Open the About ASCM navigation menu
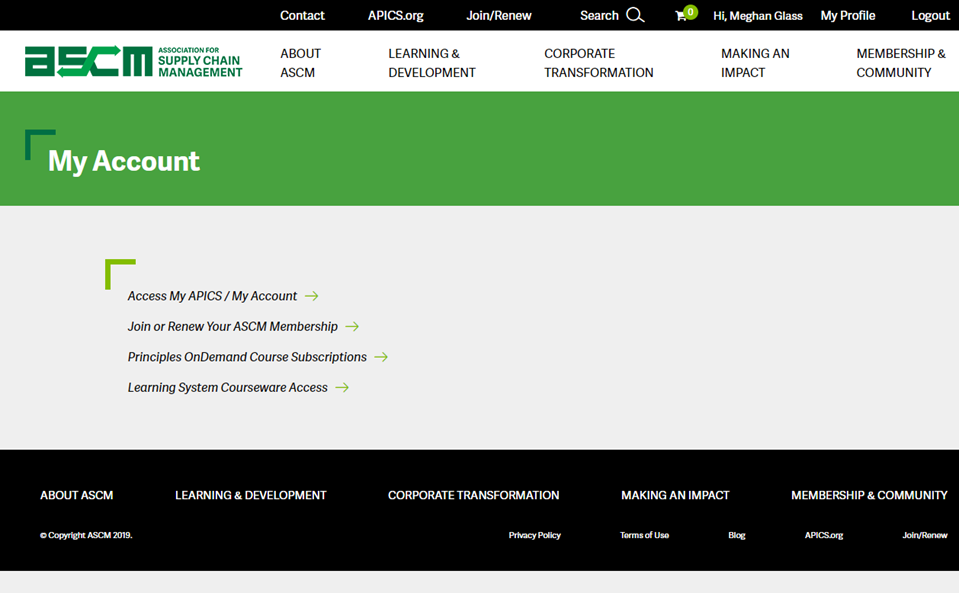The width and height of the screenshot is (959, 593). [x=300, y=62]
